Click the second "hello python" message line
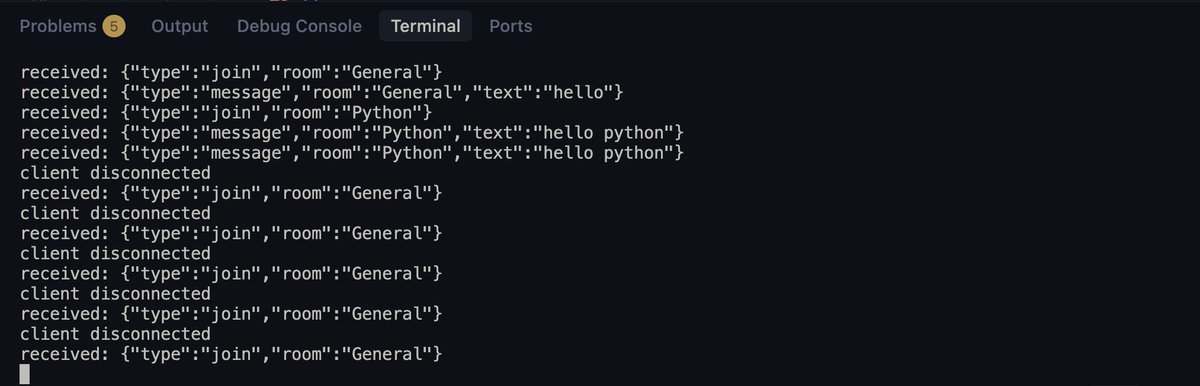This screenshot has width=1200, height=386. (x=352, y=152)
